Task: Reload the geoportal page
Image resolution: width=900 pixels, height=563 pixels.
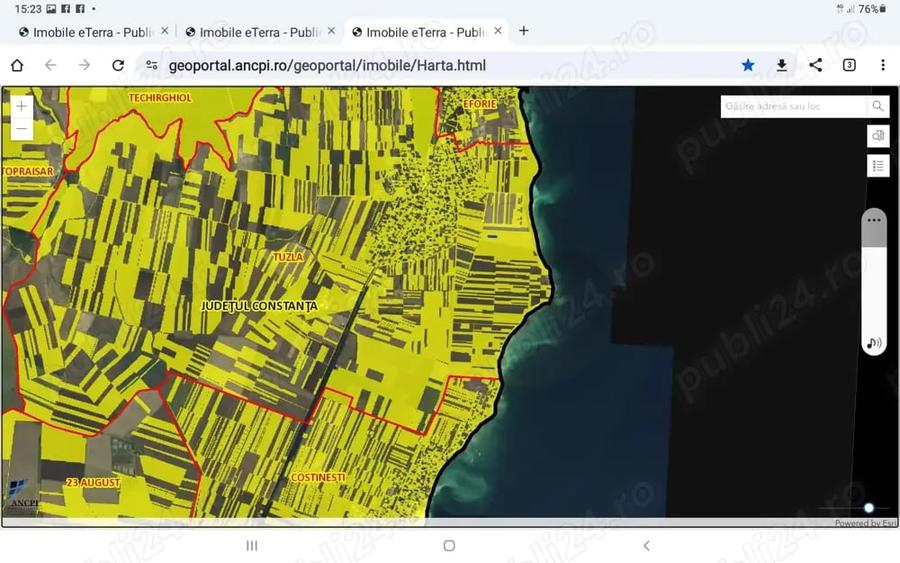Action: click(x=118, y=65)
